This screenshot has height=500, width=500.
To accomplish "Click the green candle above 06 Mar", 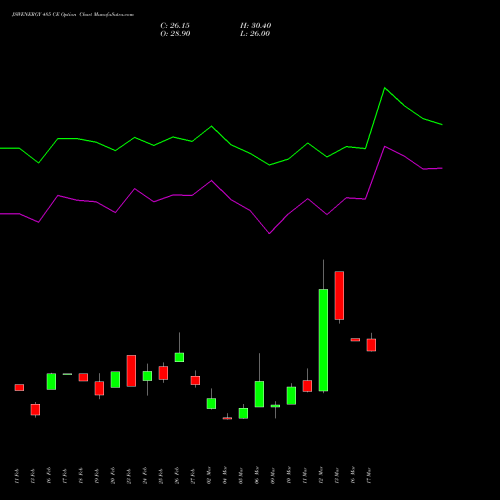I will pyautogui.click(x=259, y=394).
